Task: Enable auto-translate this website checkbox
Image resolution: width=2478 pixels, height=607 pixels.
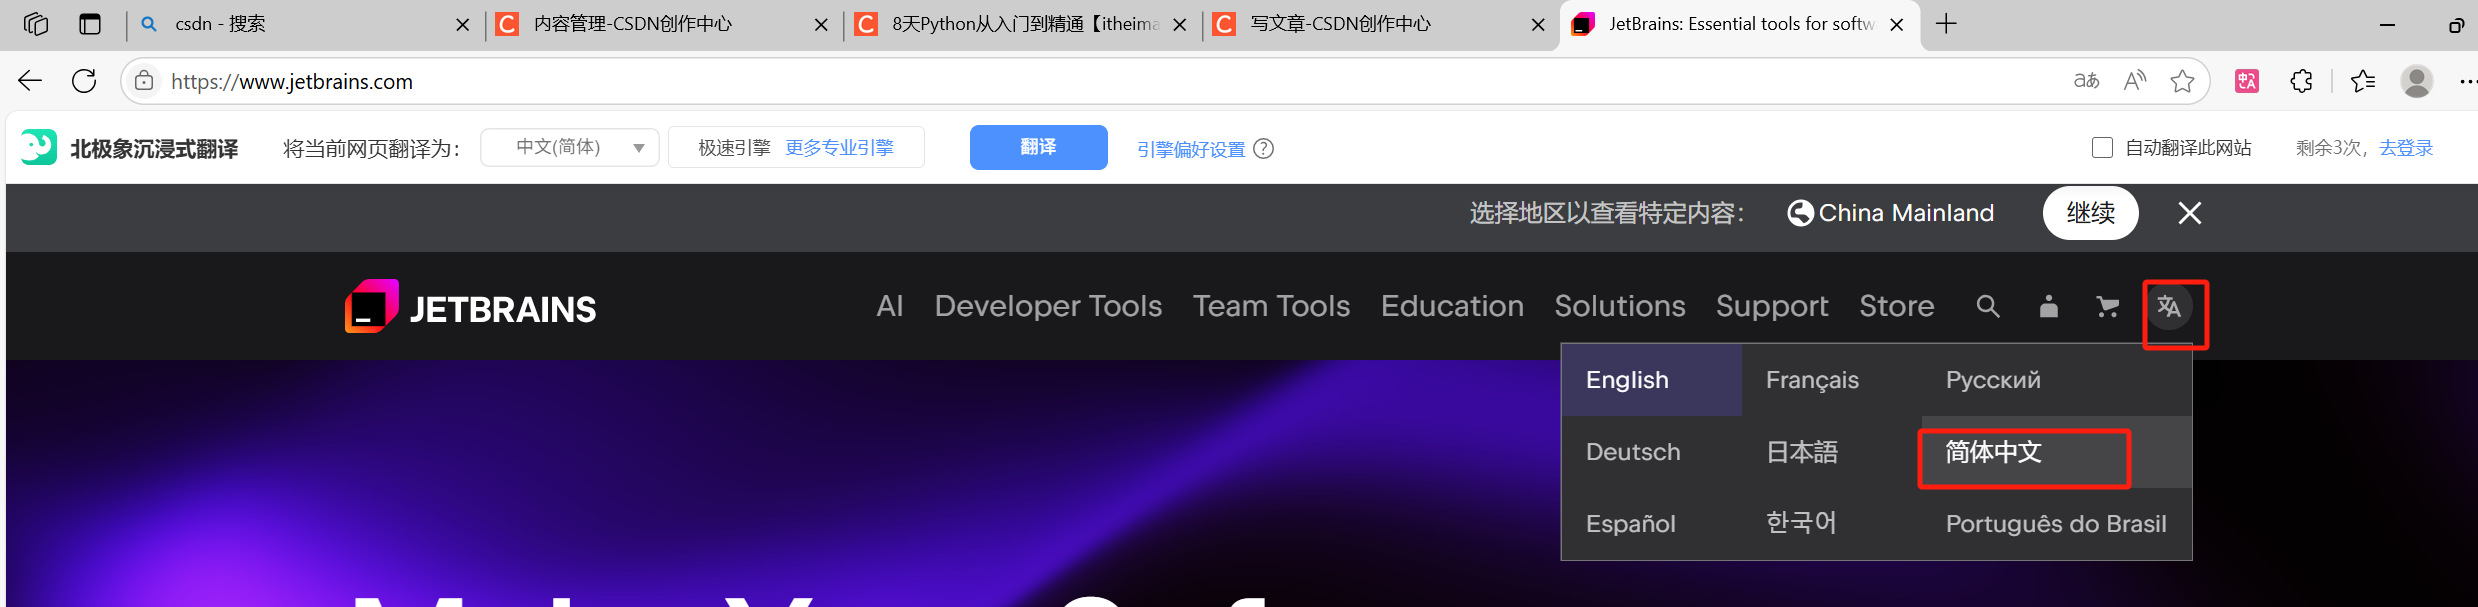Action: coord(2102,148)
